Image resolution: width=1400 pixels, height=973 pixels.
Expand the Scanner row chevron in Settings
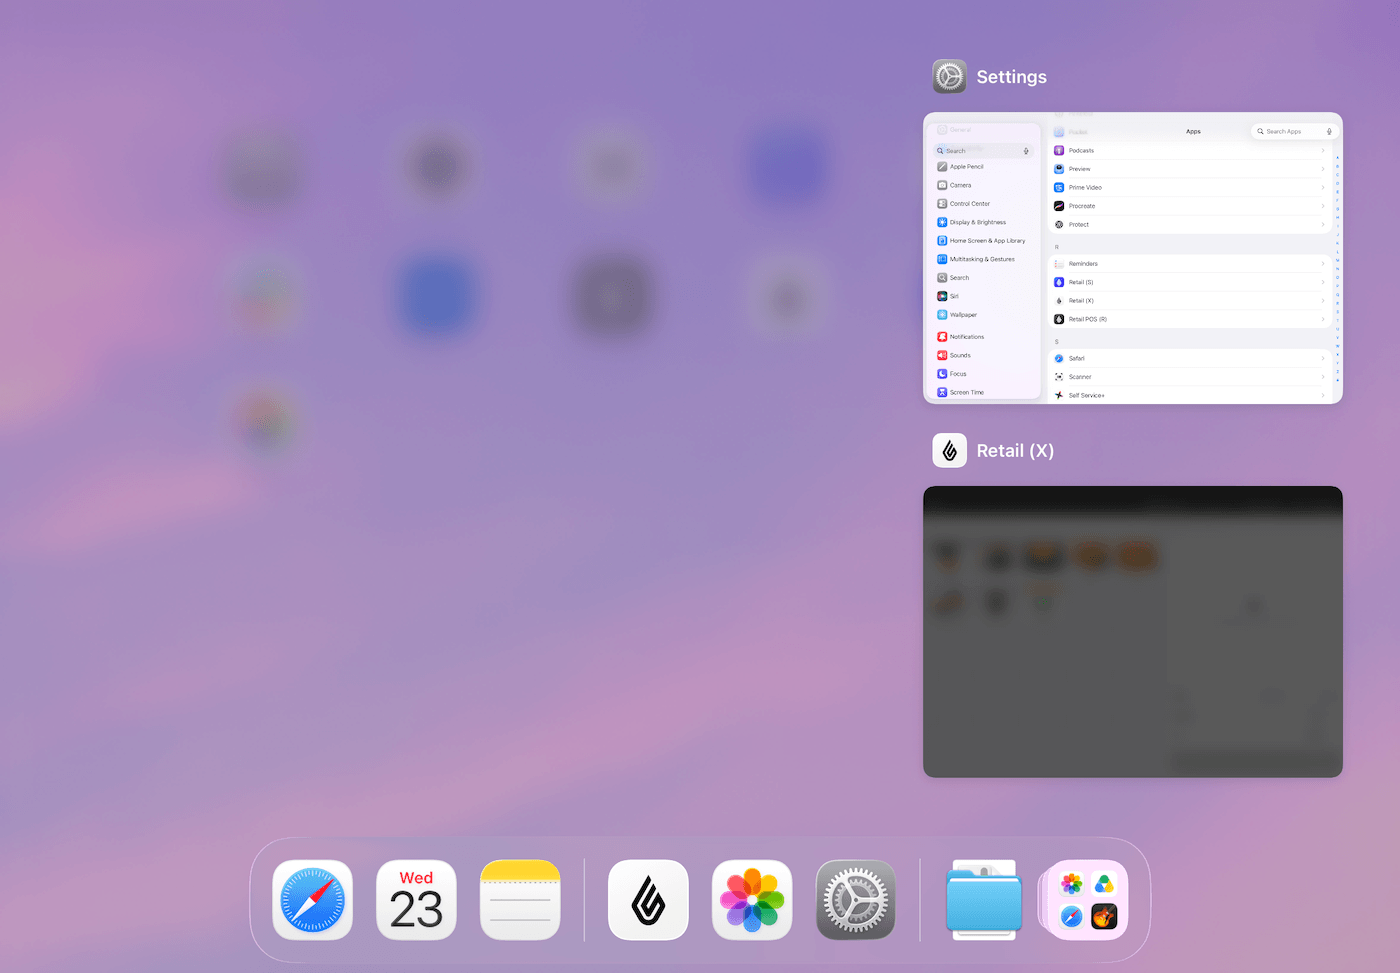click(x=1323, y=377)
